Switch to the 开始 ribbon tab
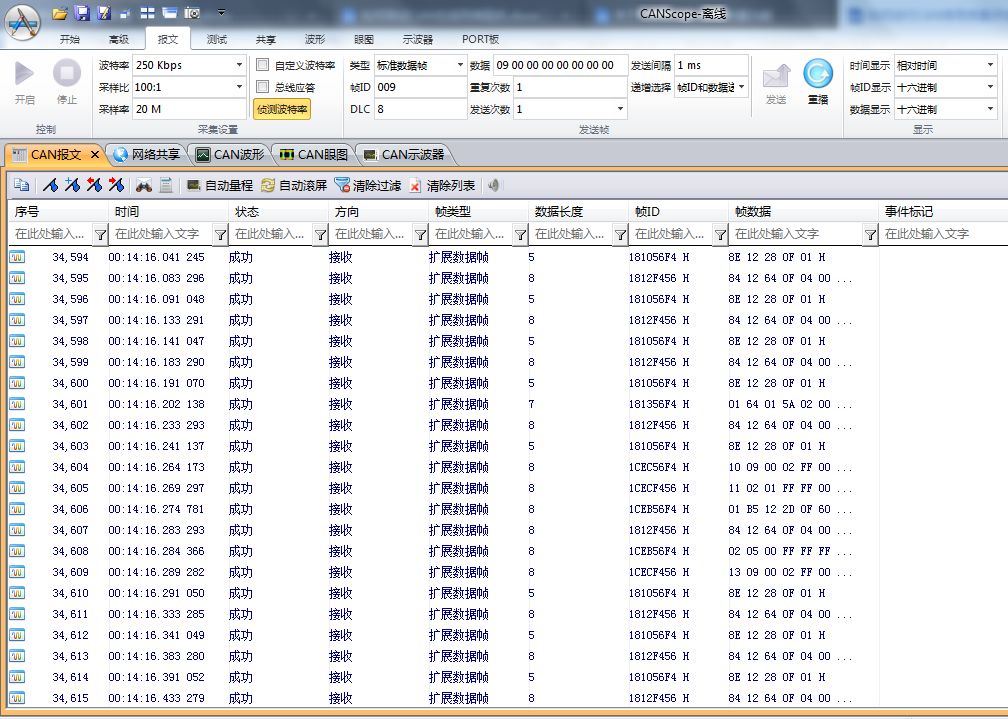Viewport: 1008px width, 719px height. coord(69,39)
